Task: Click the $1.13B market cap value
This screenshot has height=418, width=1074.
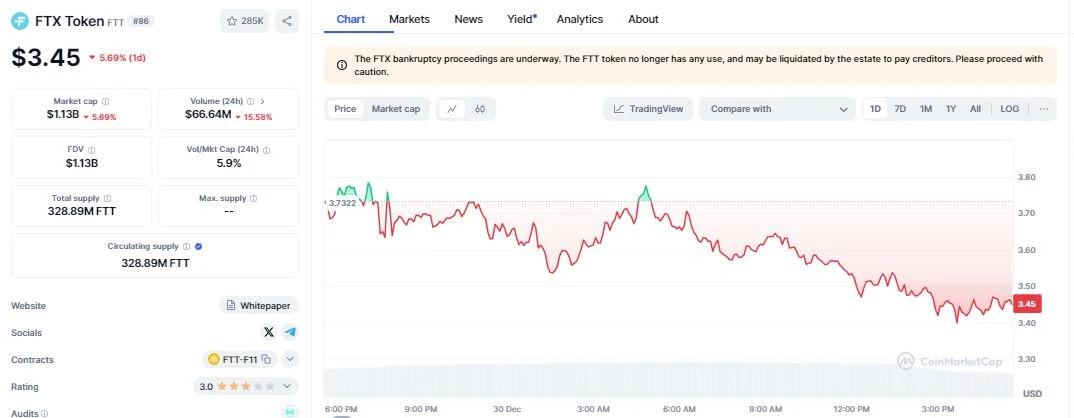Action: coord(63,114)
